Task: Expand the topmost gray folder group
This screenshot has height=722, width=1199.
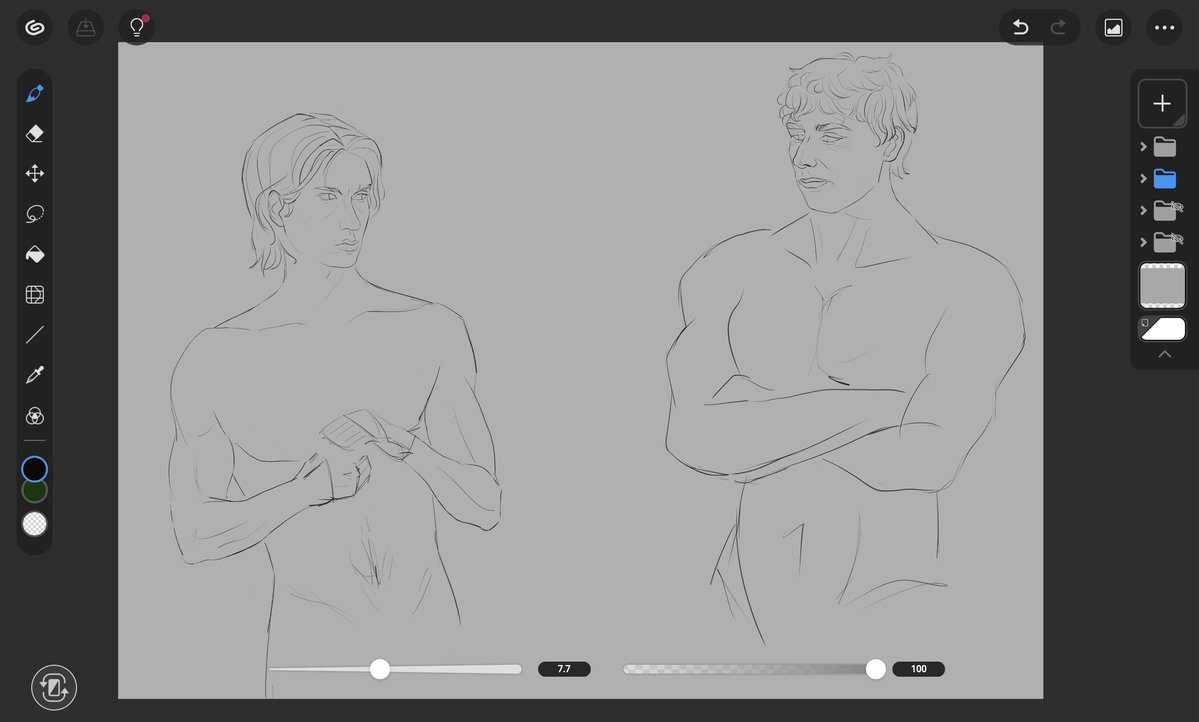Action: pyautogui.click(x=1143, y=146)
